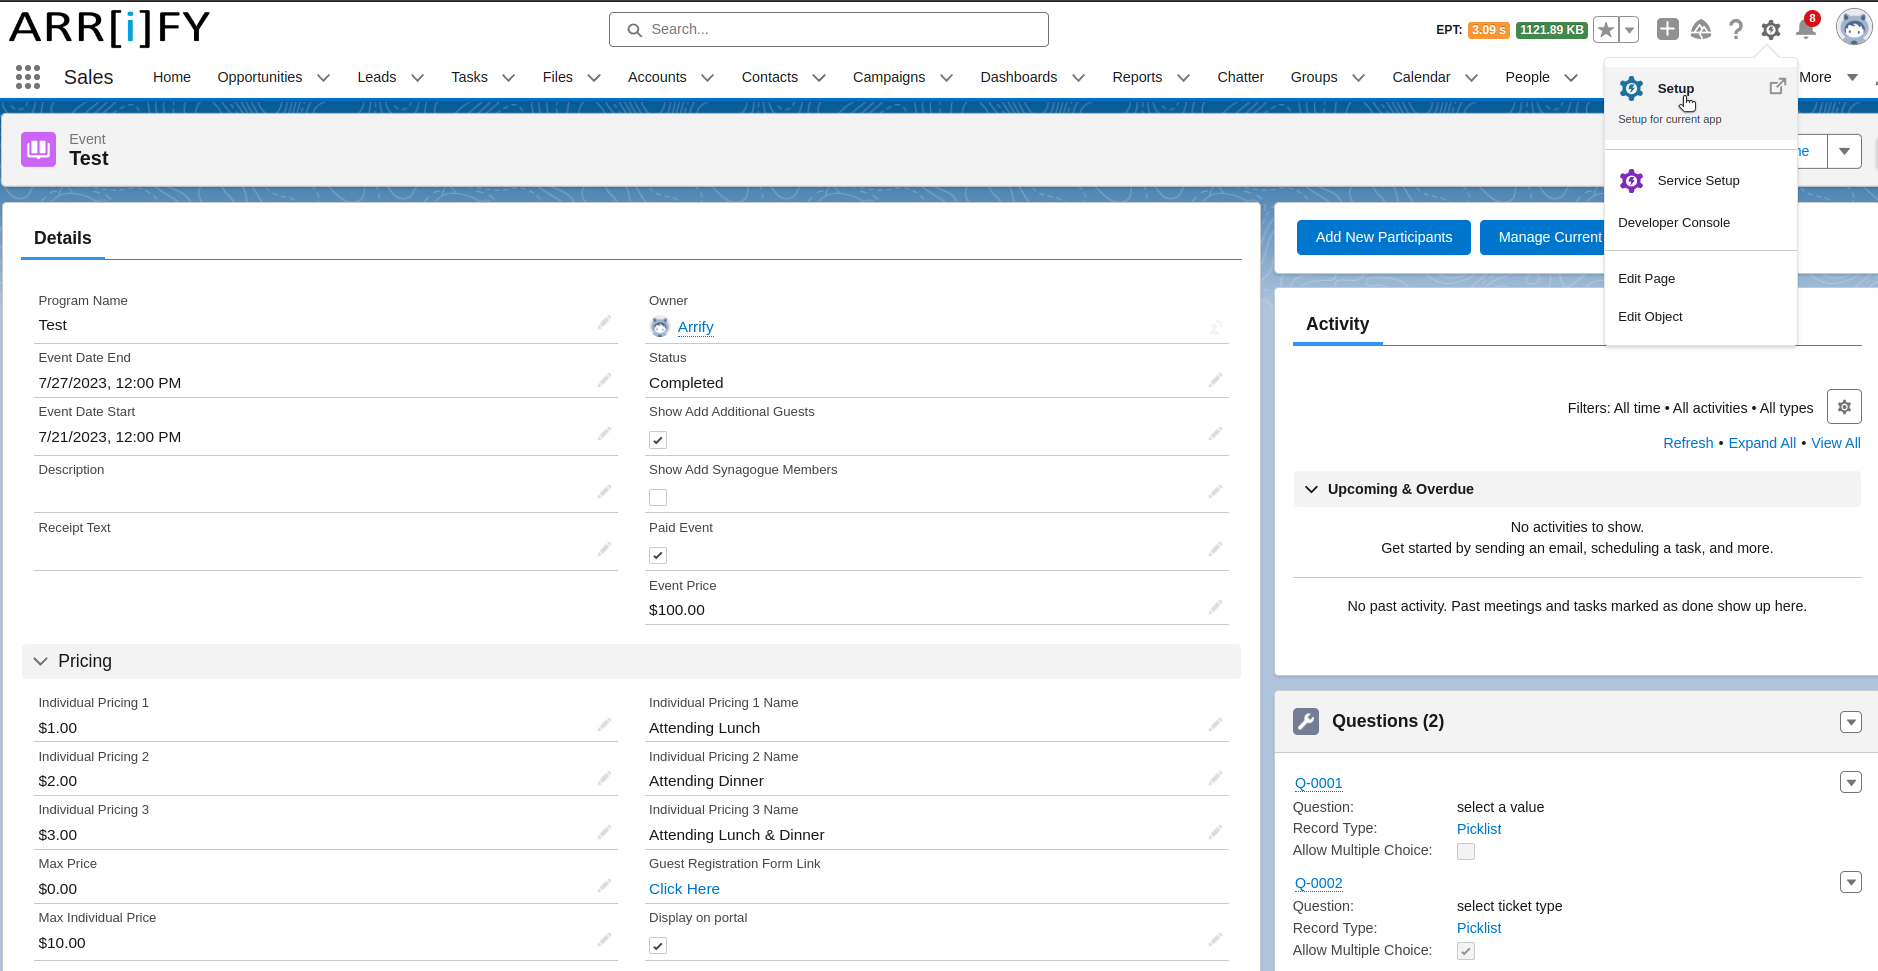Click in the global Search field
Image resolution: width=1878 pixels, height=971 pixels.
pyautogui.click(x=829, y=29)
